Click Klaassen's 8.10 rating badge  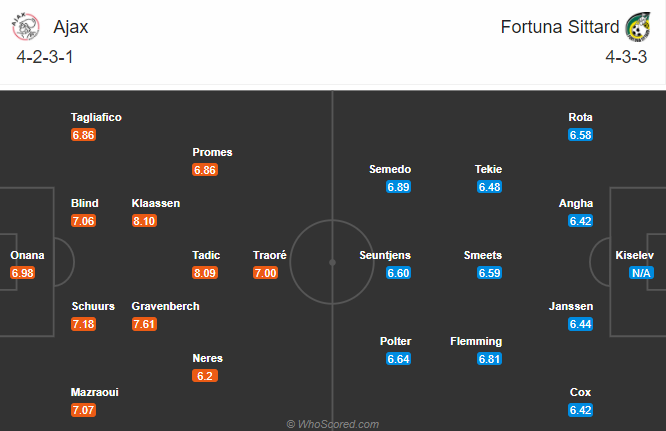(x=145, y=220)
